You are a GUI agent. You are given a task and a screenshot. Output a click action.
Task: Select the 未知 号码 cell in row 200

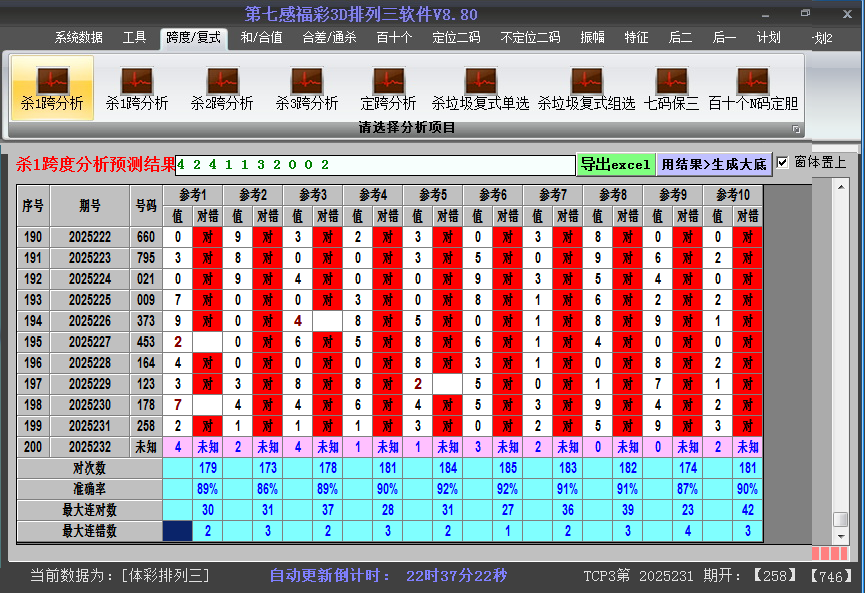(x=146, y=447)
